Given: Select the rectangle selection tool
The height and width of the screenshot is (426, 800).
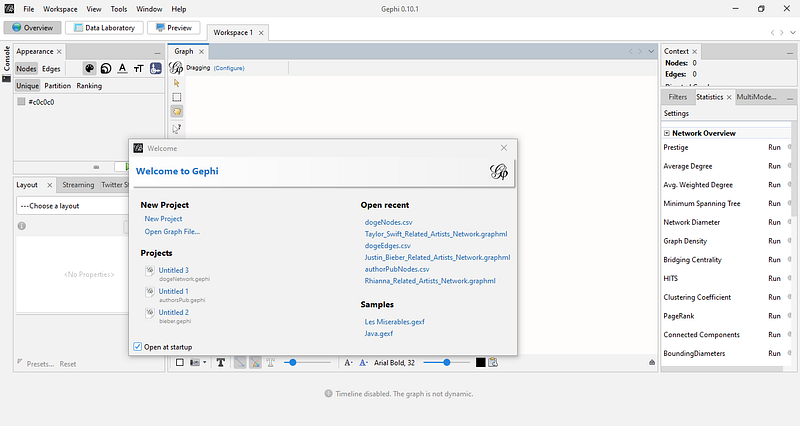Looking at the screenshot, I should [x=177, y=97].
